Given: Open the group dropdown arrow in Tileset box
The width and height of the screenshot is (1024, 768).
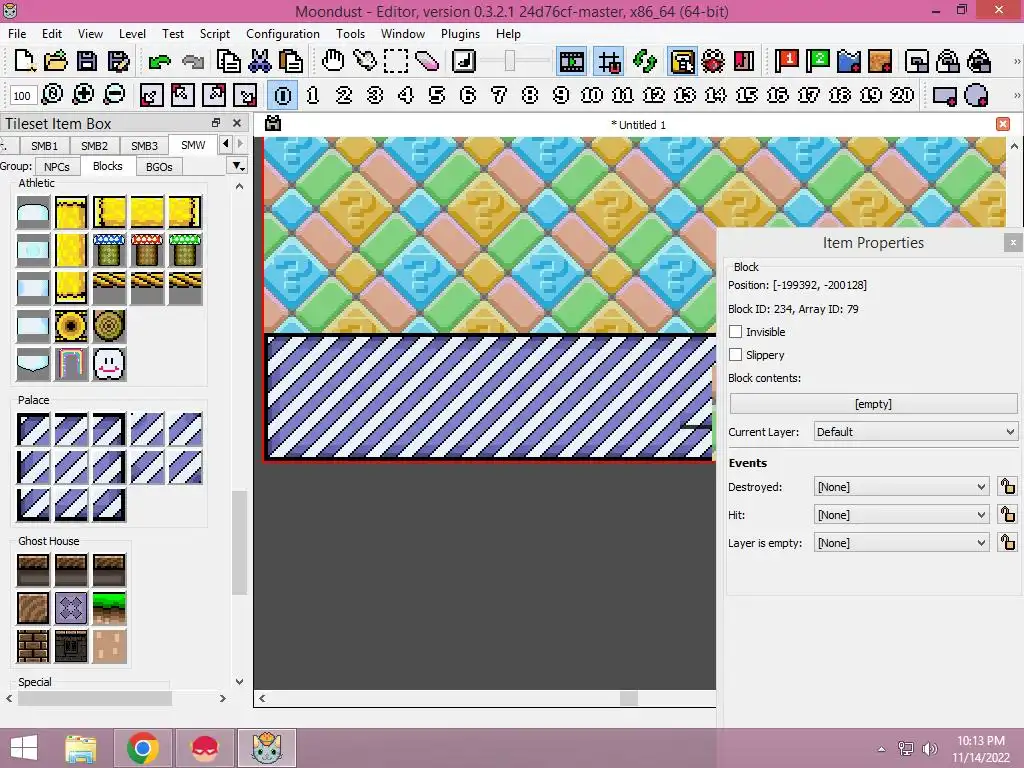Looking at the screenshot, I should 239,166.
